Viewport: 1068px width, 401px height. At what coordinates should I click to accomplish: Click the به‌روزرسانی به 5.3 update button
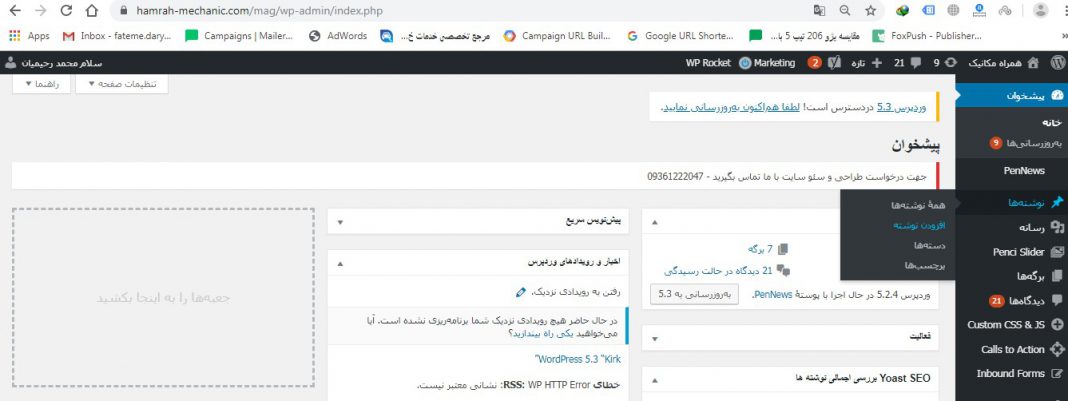click(694, 294)
